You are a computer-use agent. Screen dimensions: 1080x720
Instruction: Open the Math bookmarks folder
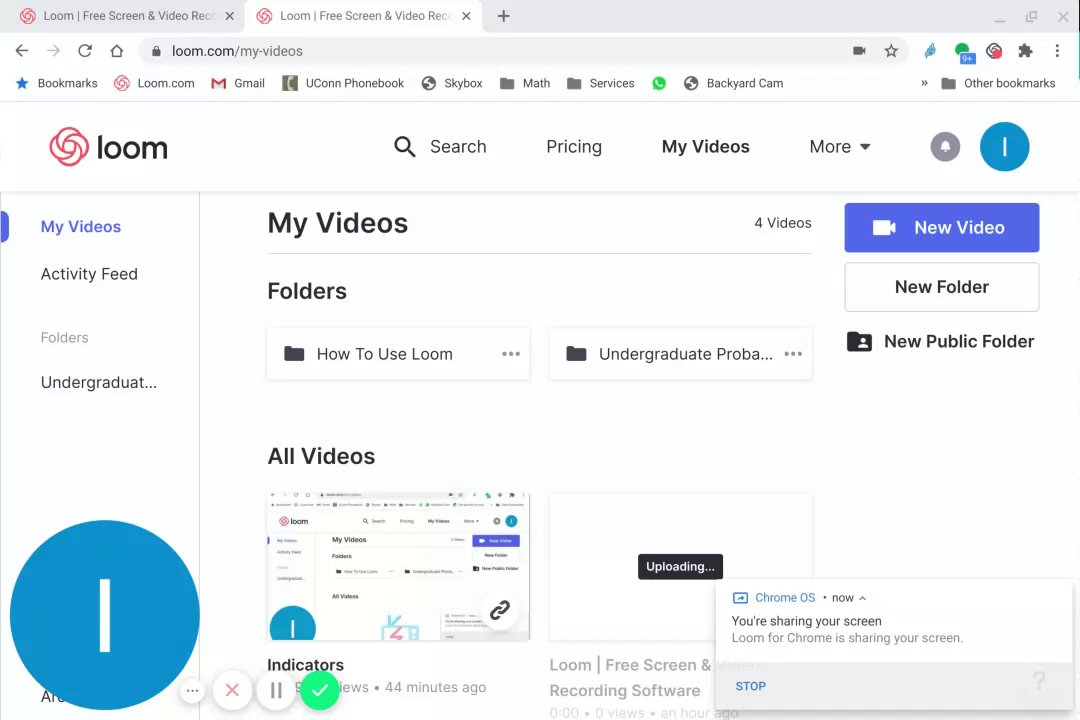coord(526,83)
